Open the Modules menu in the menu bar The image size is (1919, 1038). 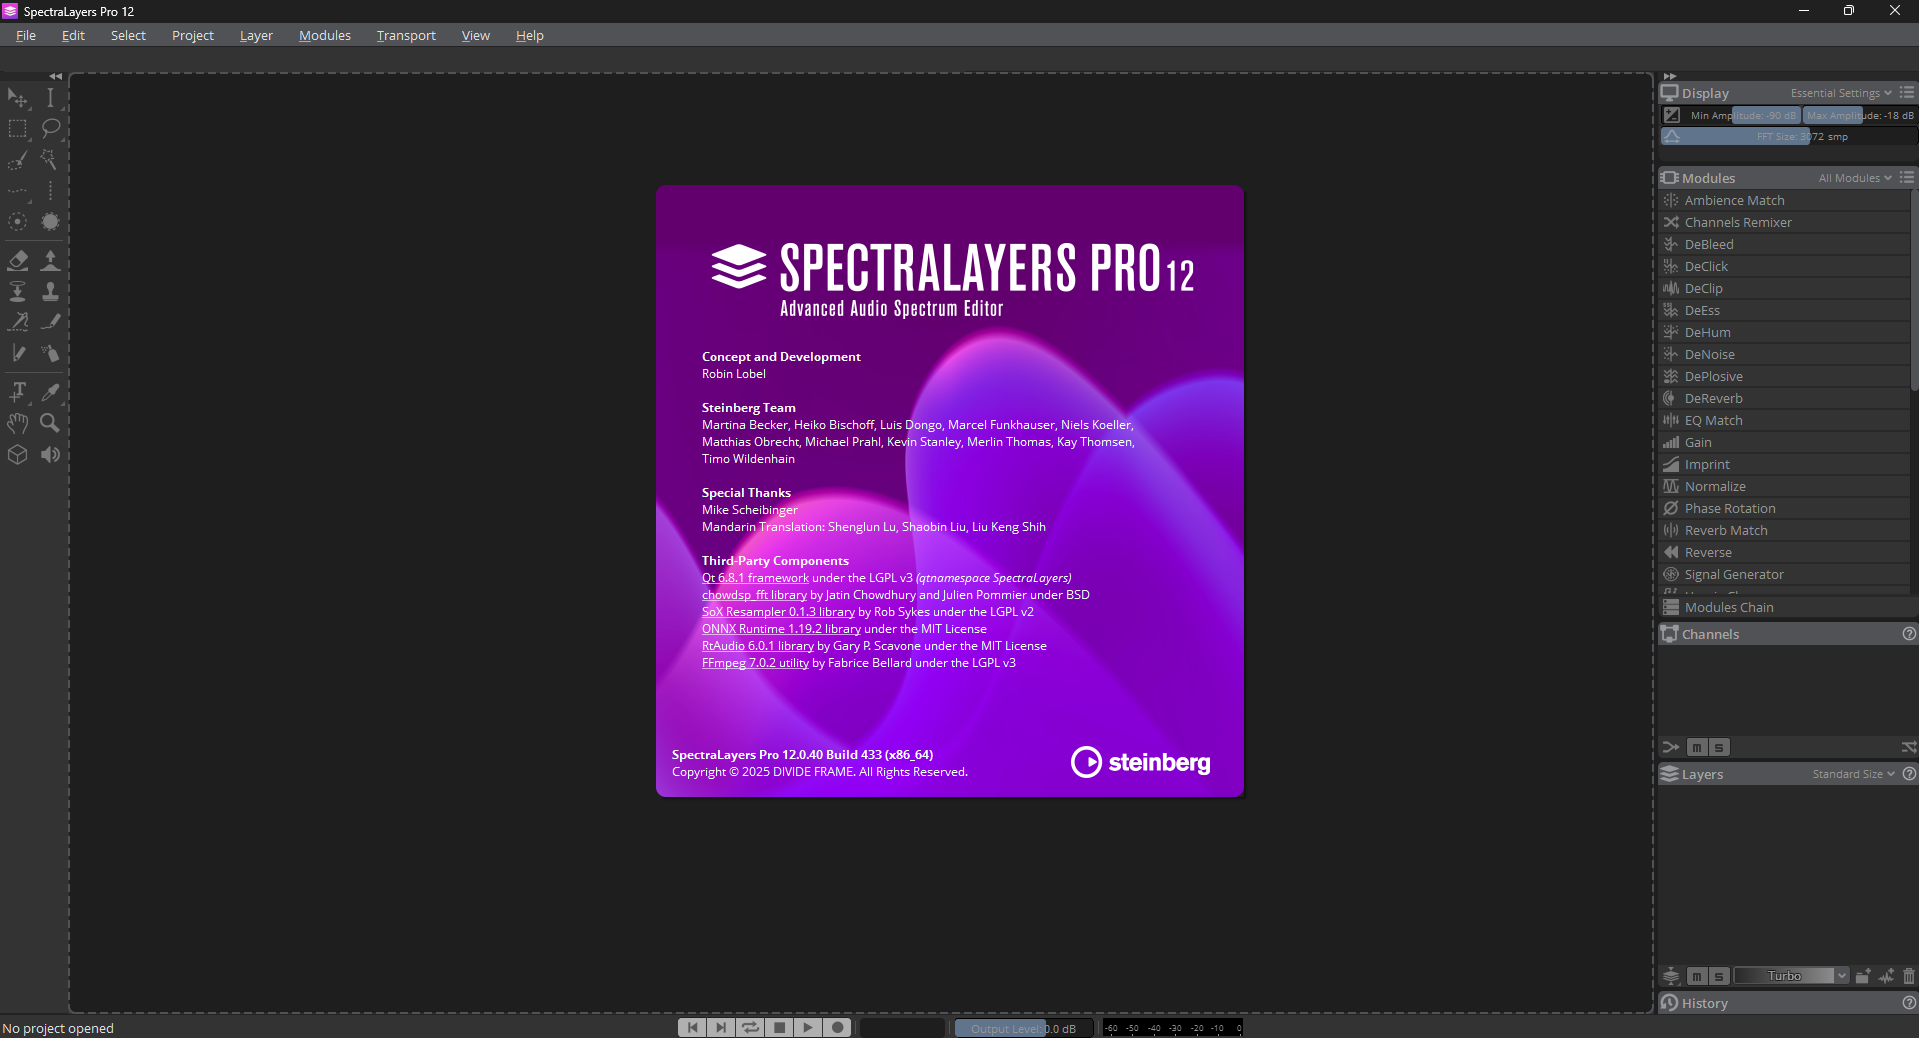[x=324, y=35]
